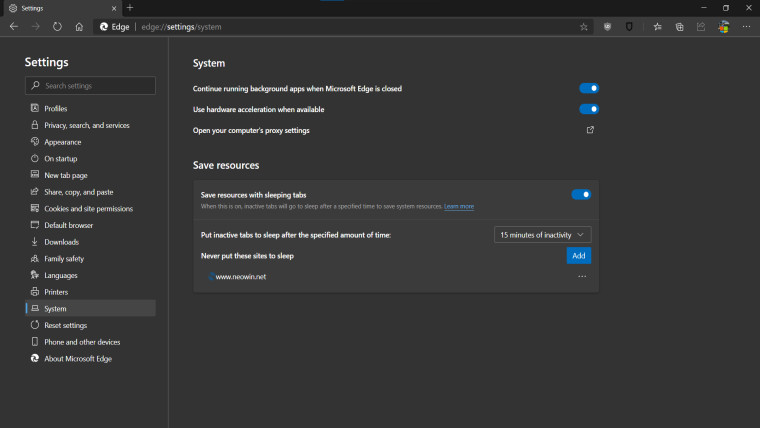Click the Bitwarden shield extension icon

[629, 27]
